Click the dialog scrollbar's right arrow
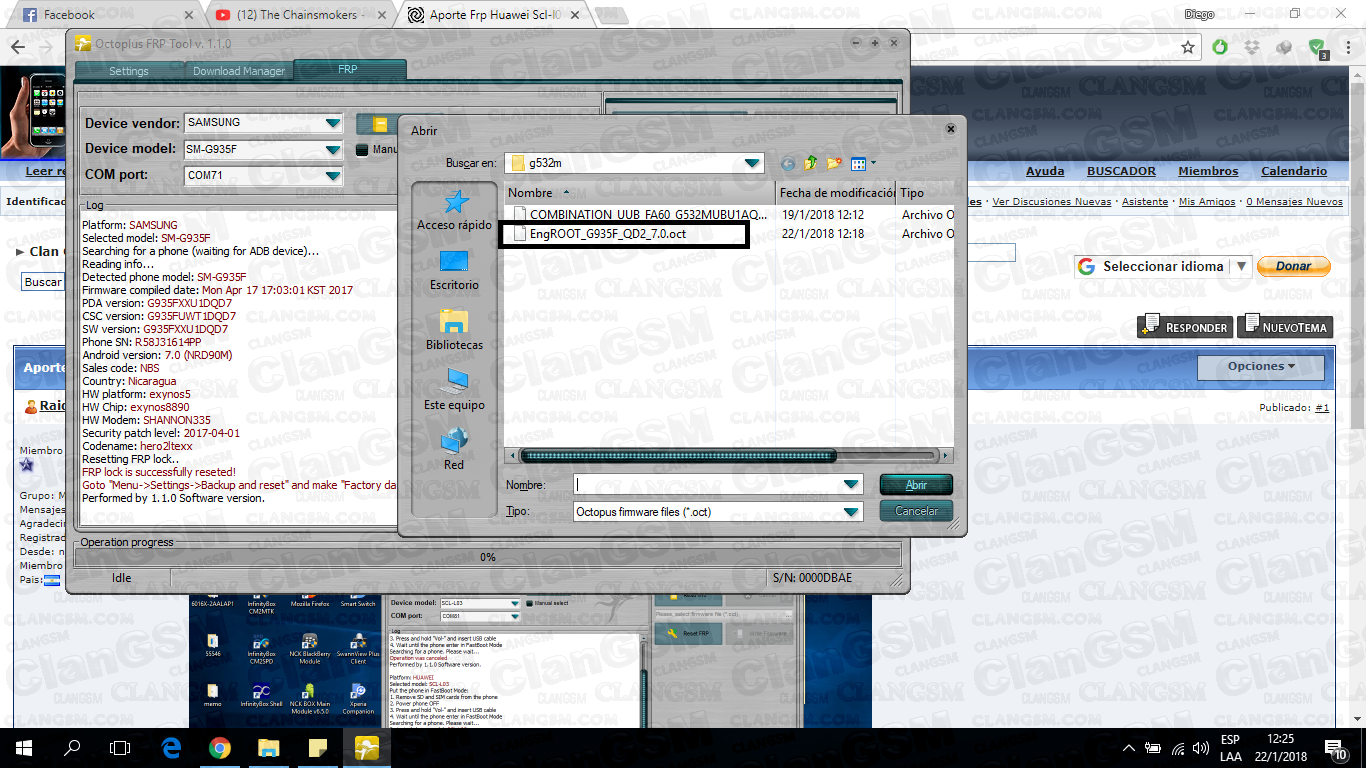1366x768 pixels. (x=946, y=456)
